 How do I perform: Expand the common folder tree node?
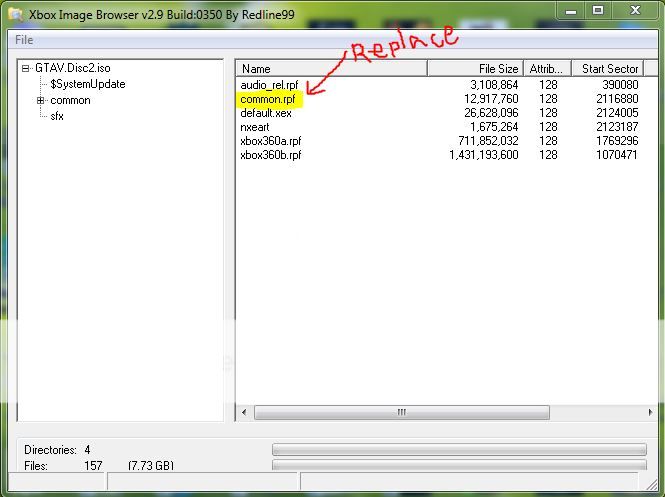[x=41, y=101]
